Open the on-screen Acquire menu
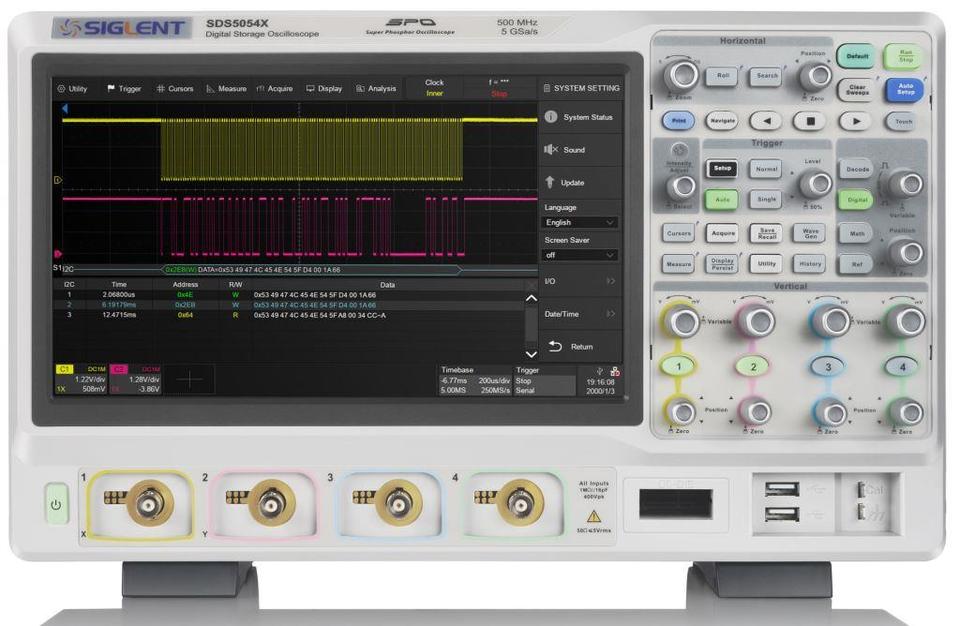Screen dimensions: 960x626 274,89
